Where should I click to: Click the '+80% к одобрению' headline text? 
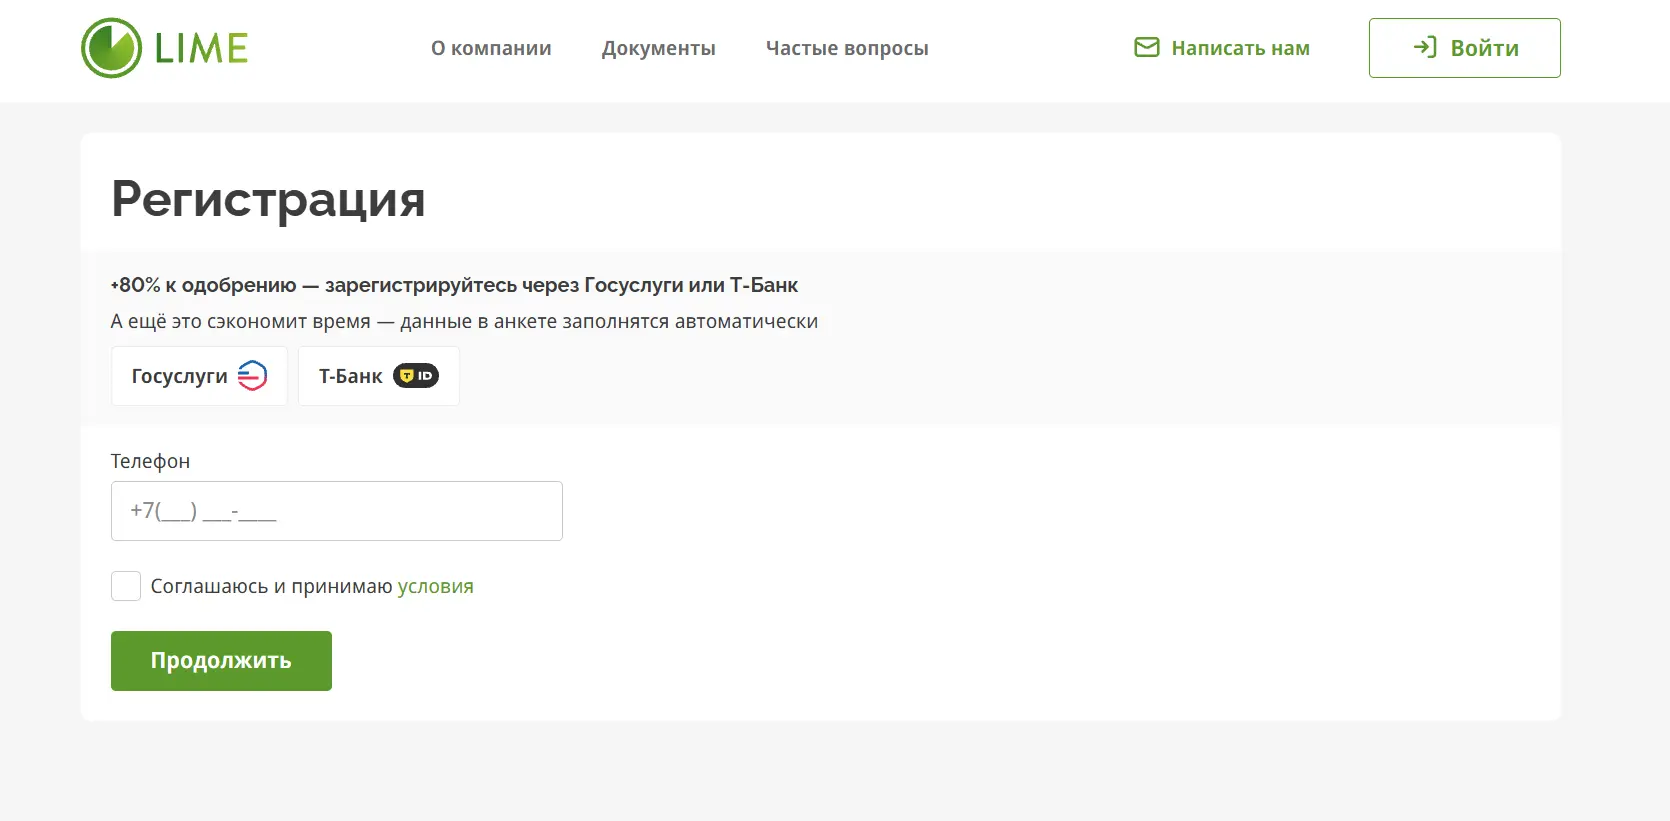pos(454,285)
